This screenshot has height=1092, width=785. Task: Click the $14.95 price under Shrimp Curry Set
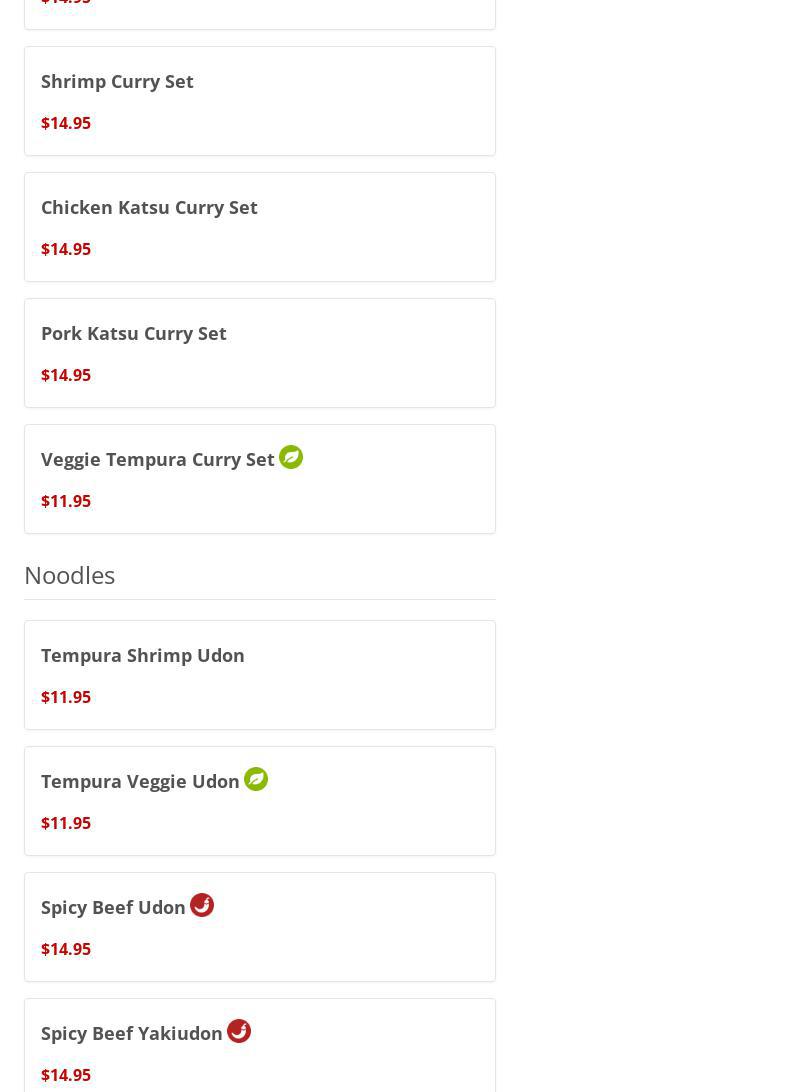tap(66, 123)
